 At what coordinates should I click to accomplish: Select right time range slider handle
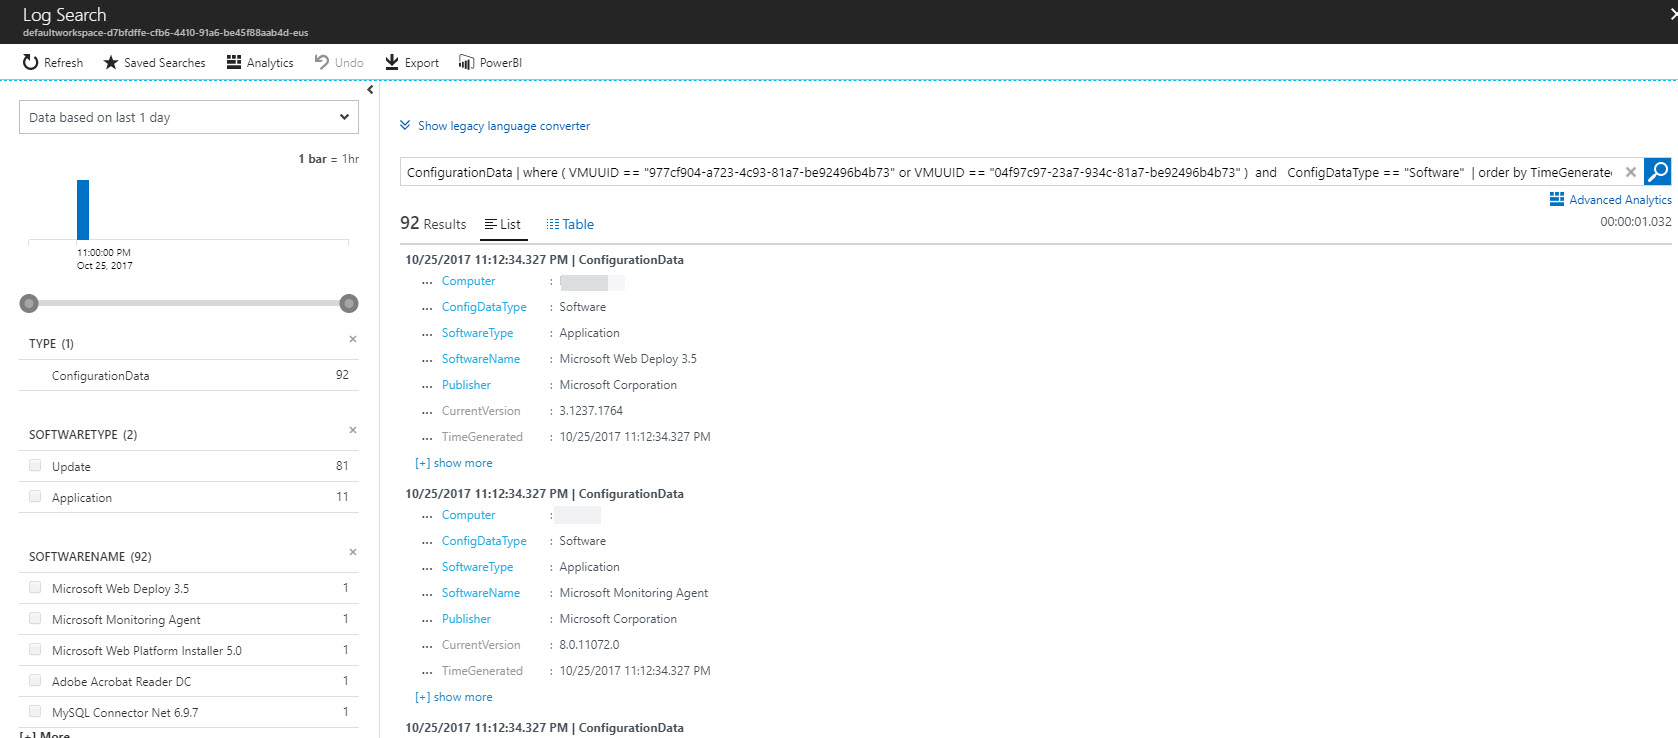(349, 303)
